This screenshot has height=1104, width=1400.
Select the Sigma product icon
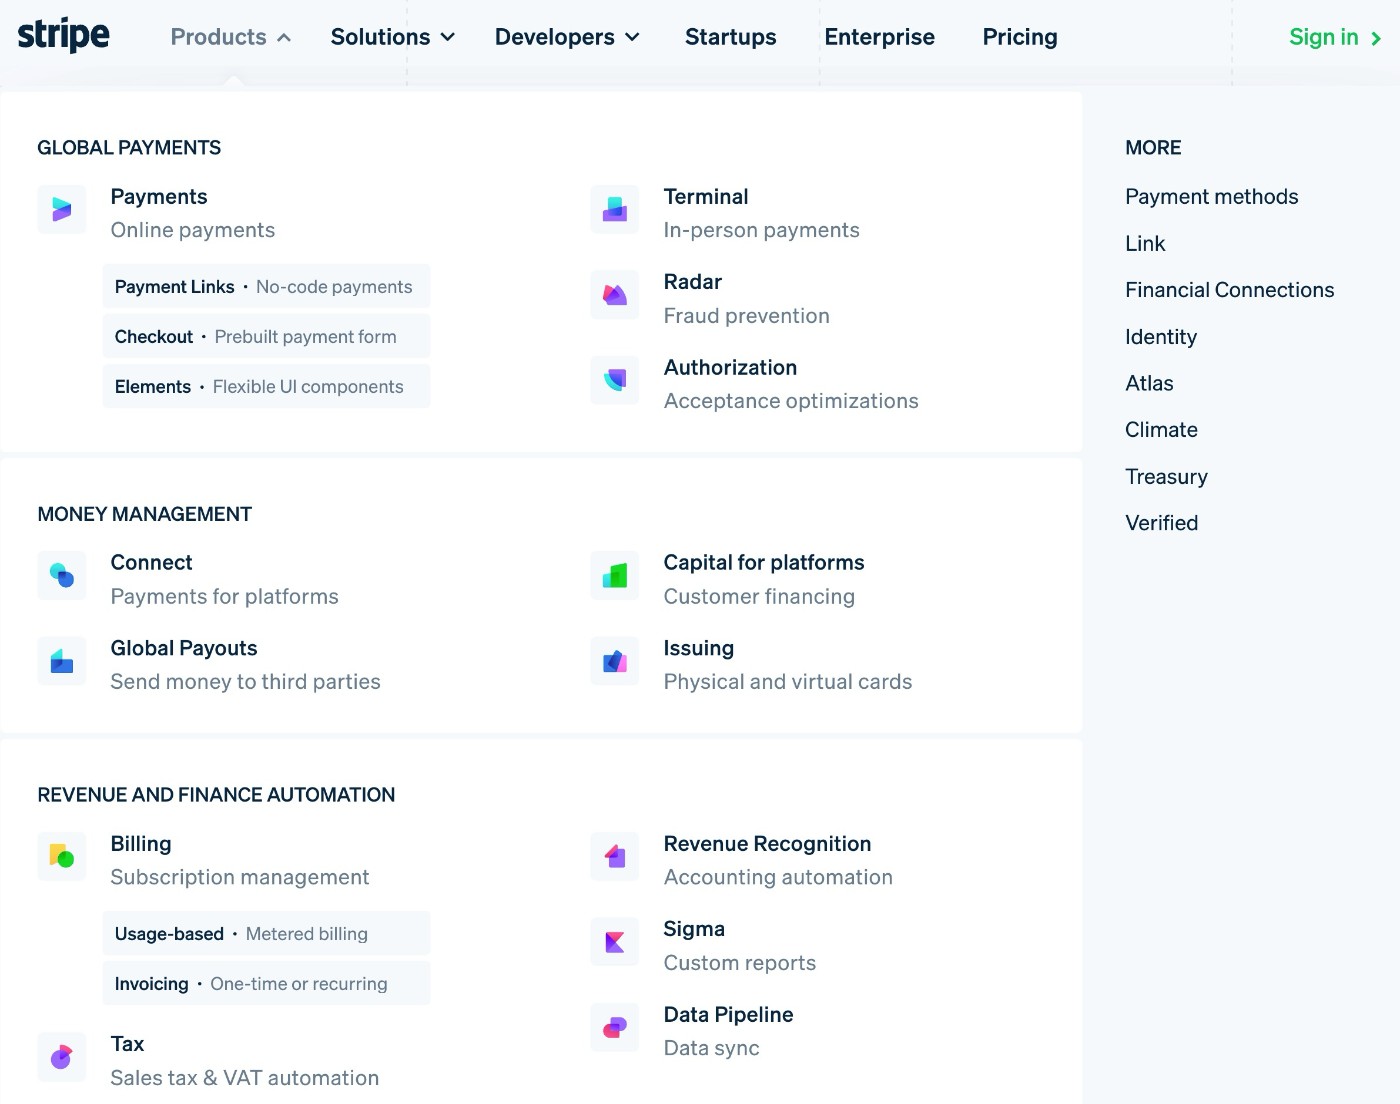tap(615, 942)
